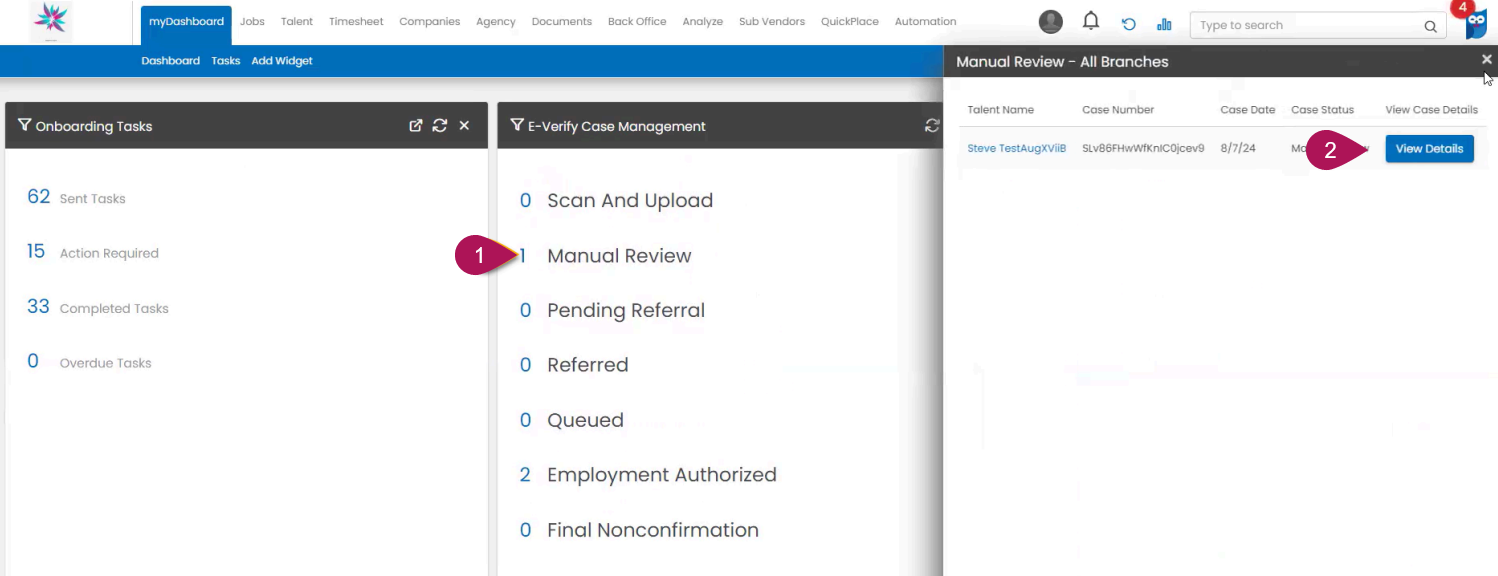Open the owl assistant icon
The image size is (1498, 576).
[1476, 24]
